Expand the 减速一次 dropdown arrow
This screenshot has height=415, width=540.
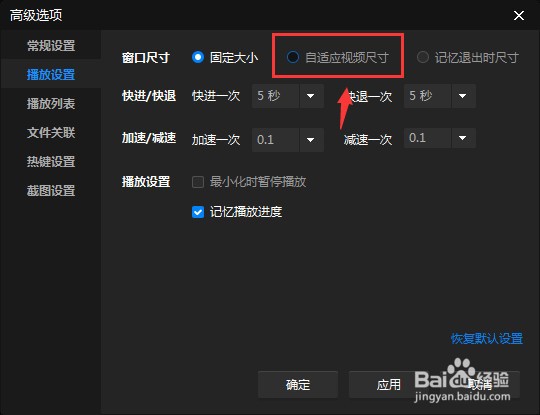click(x=463, y=138)
